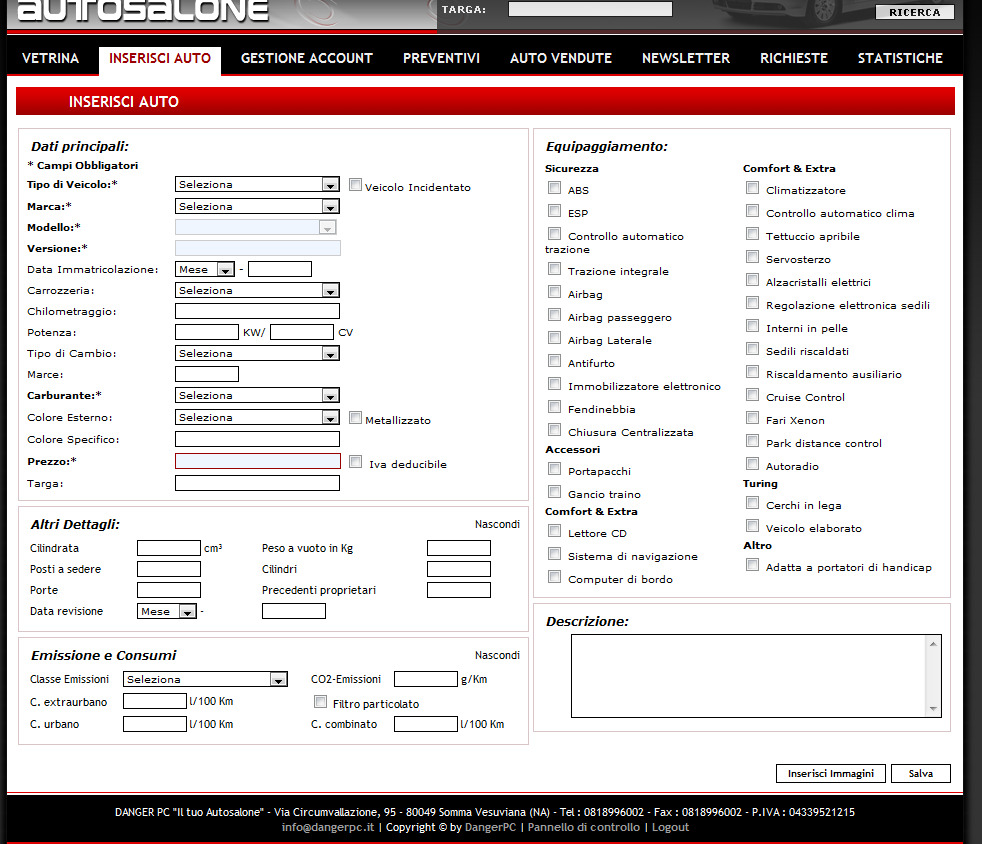Click the Potenza KW input field

click(207, 332)
